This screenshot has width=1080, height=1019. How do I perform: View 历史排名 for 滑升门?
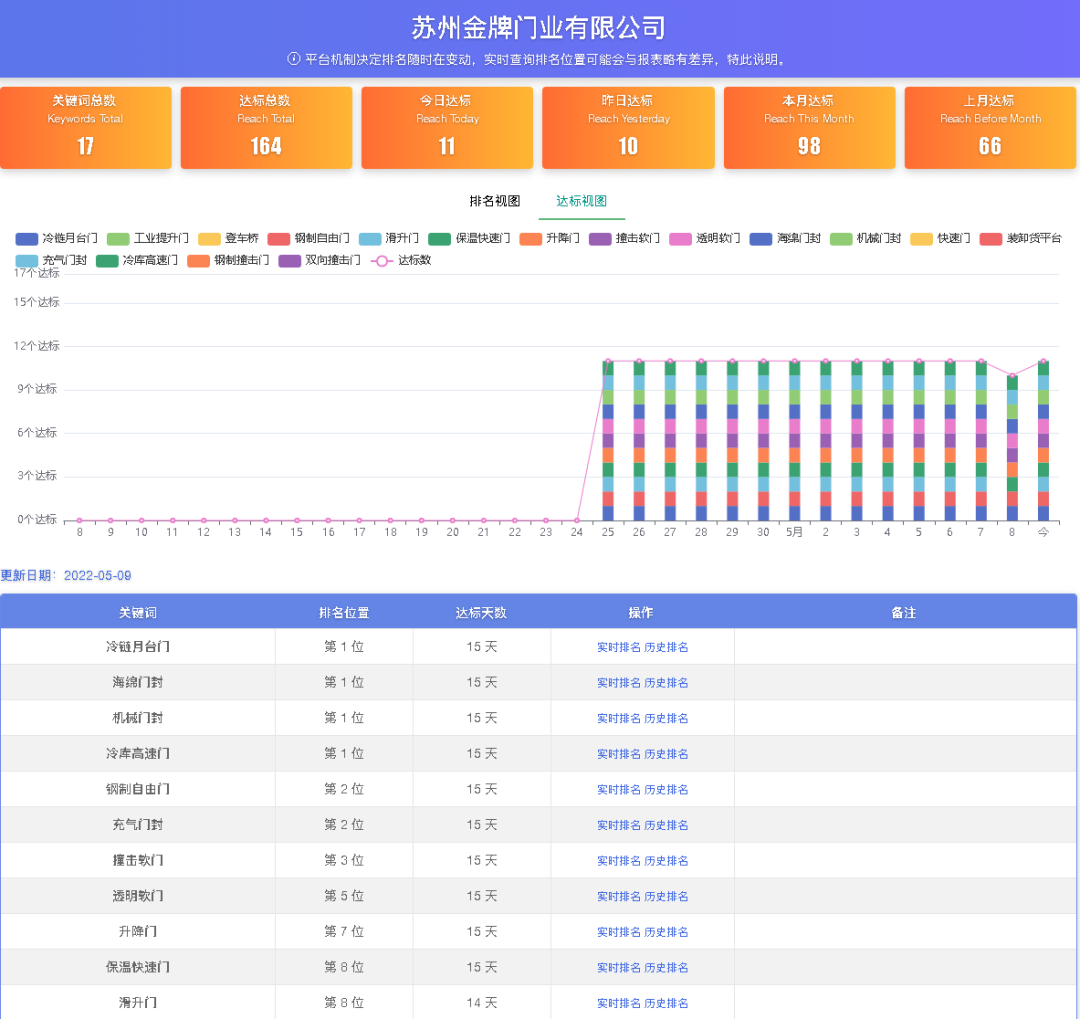click(x=666, y=1003)
